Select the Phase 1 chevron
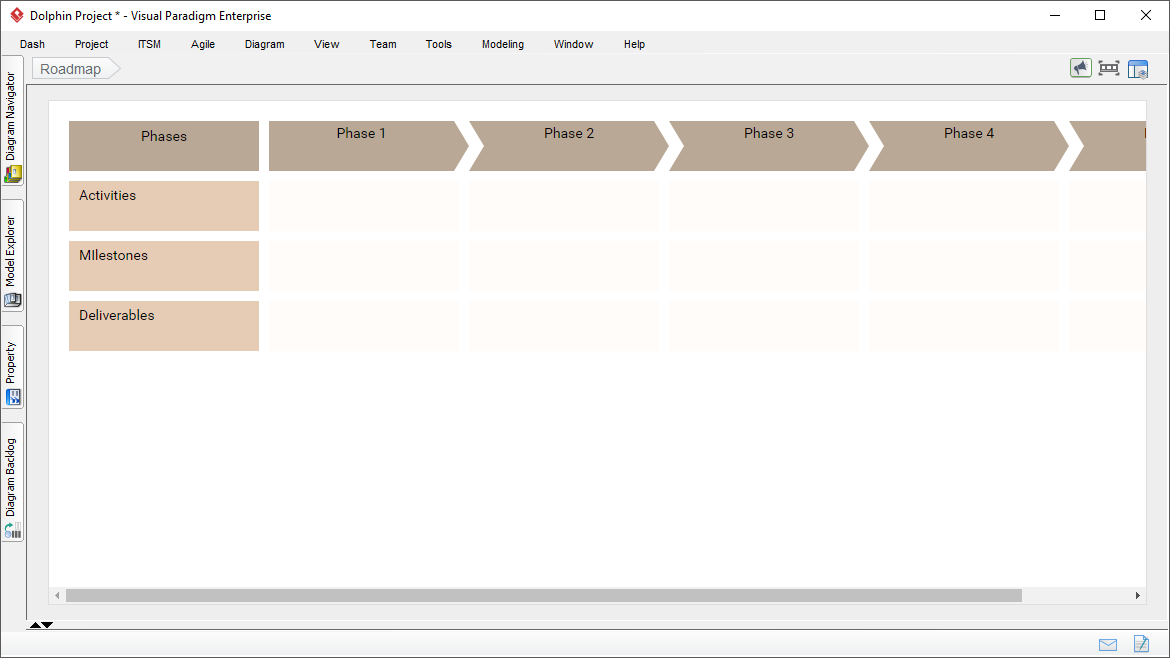Image resolution: width=1170 pixels, height=658 pixels. [368, 146]
